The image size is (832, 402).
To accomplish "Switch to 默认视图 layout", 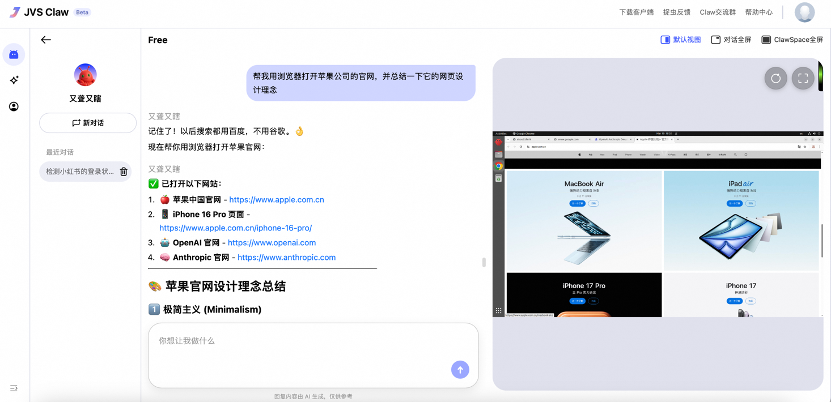I will tap(681, 40).
